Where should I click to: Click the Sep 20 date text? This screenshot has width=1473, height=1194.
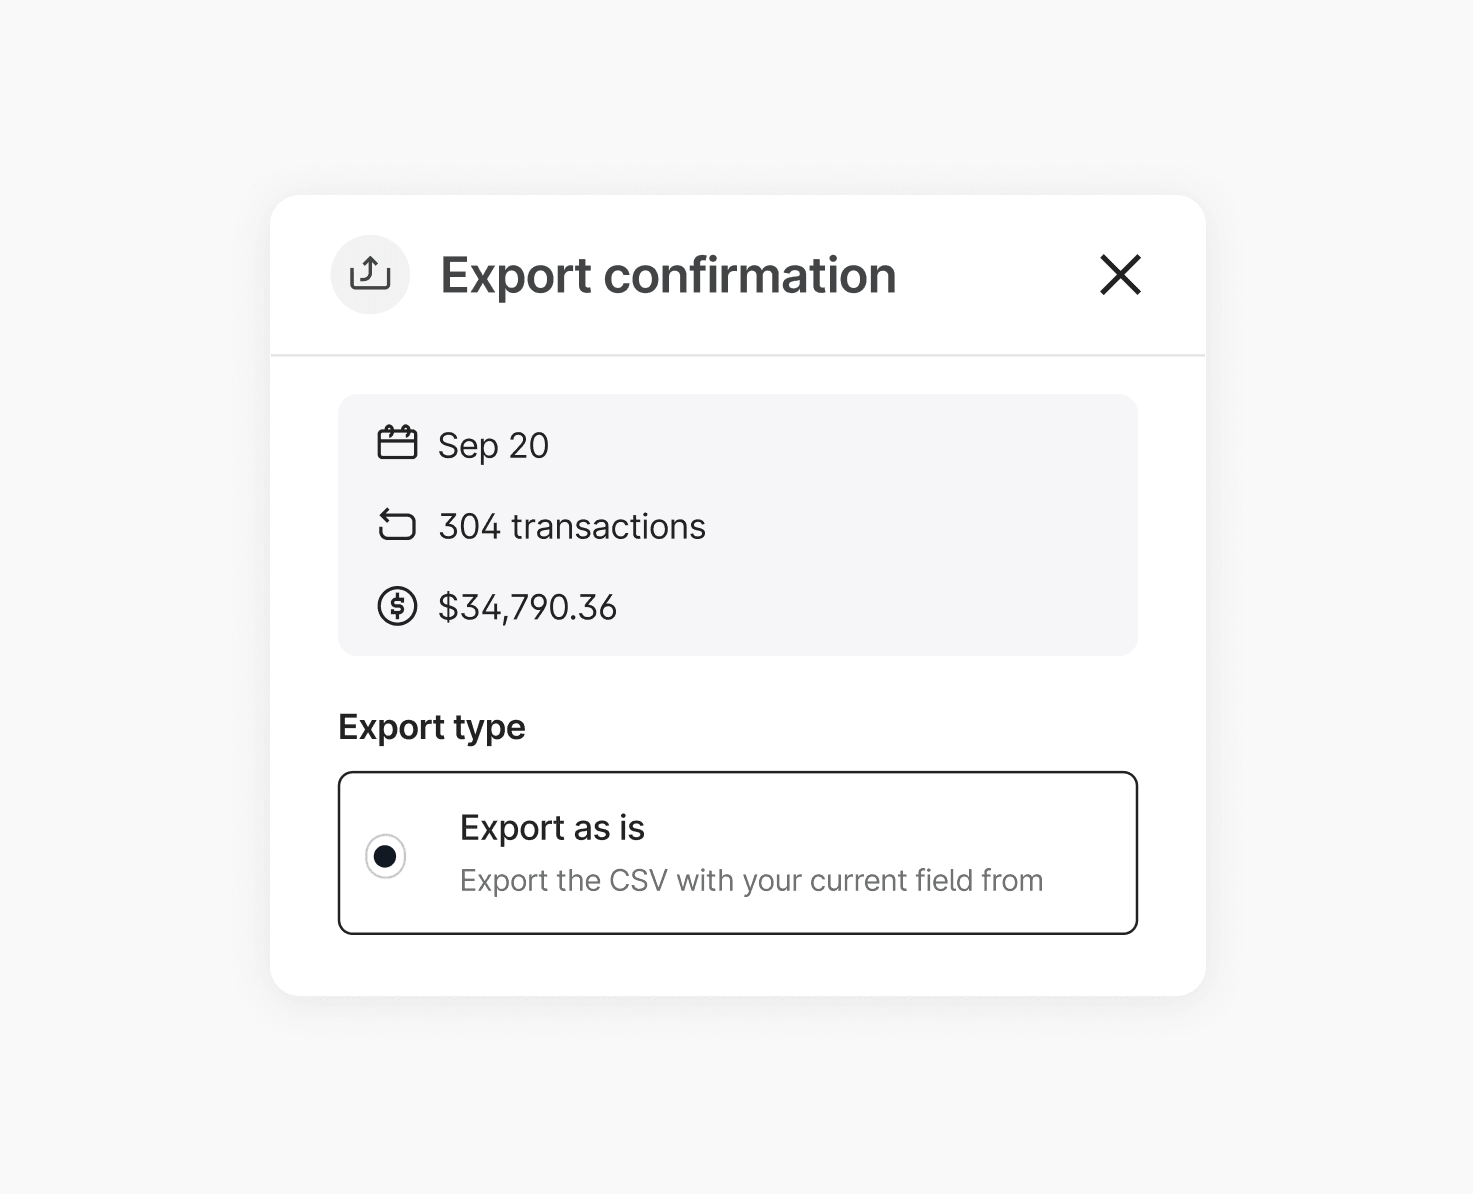493,446
